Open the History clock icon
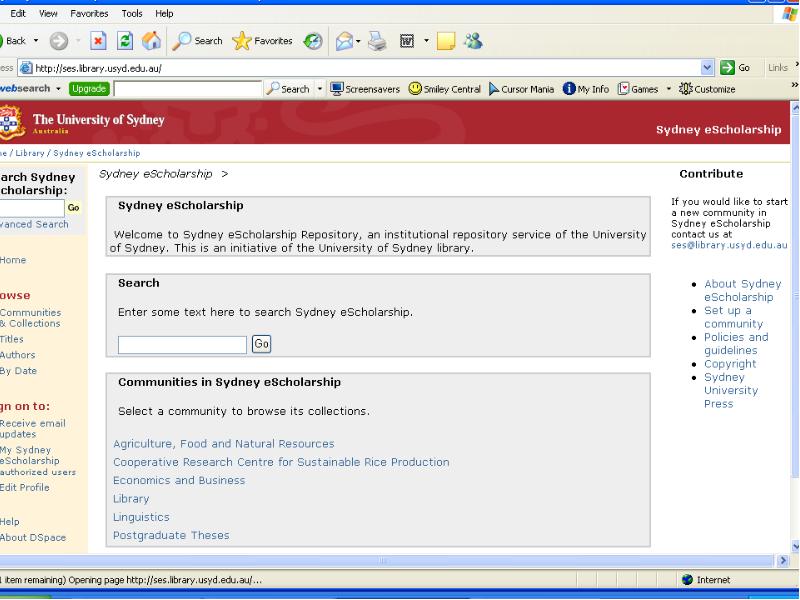Image resolution: width=800 pixels, height=600 pixels. click(x=313, y=41)
